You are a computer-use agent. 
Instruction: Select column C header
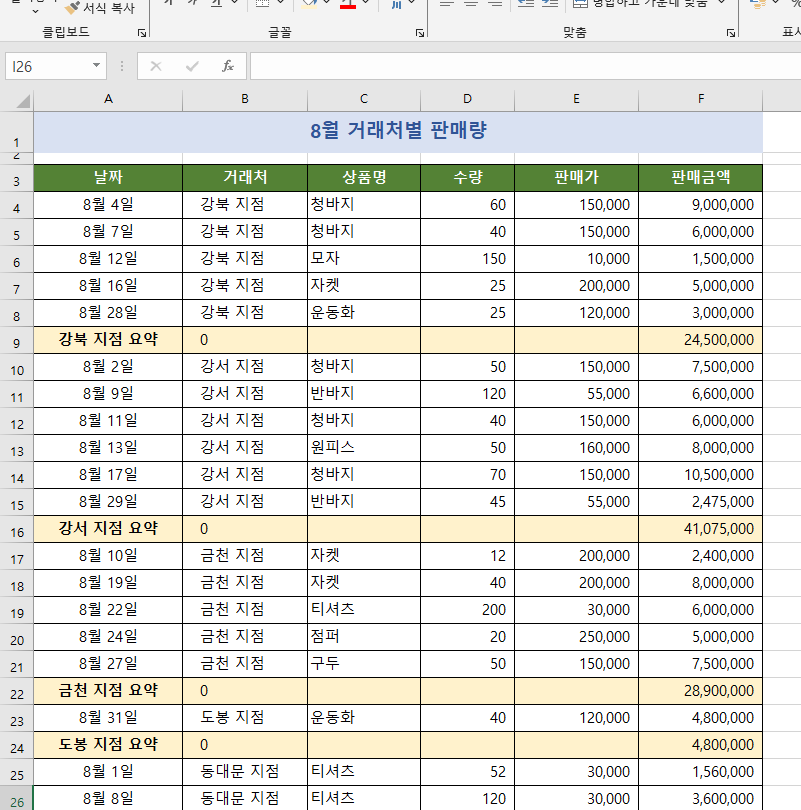point(364,99)
